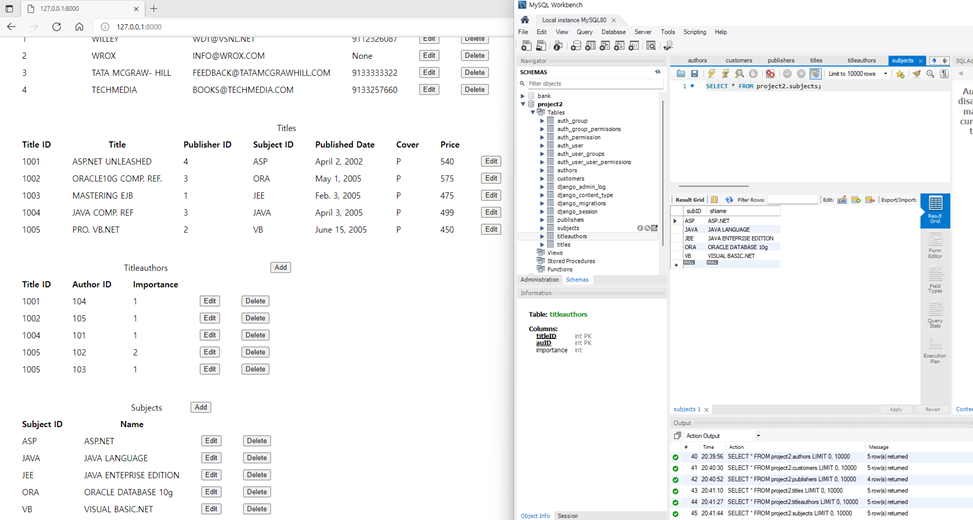The image size is (973, 520).
Task: Click Search table data icon in toolbar
Action: point(650,45)
